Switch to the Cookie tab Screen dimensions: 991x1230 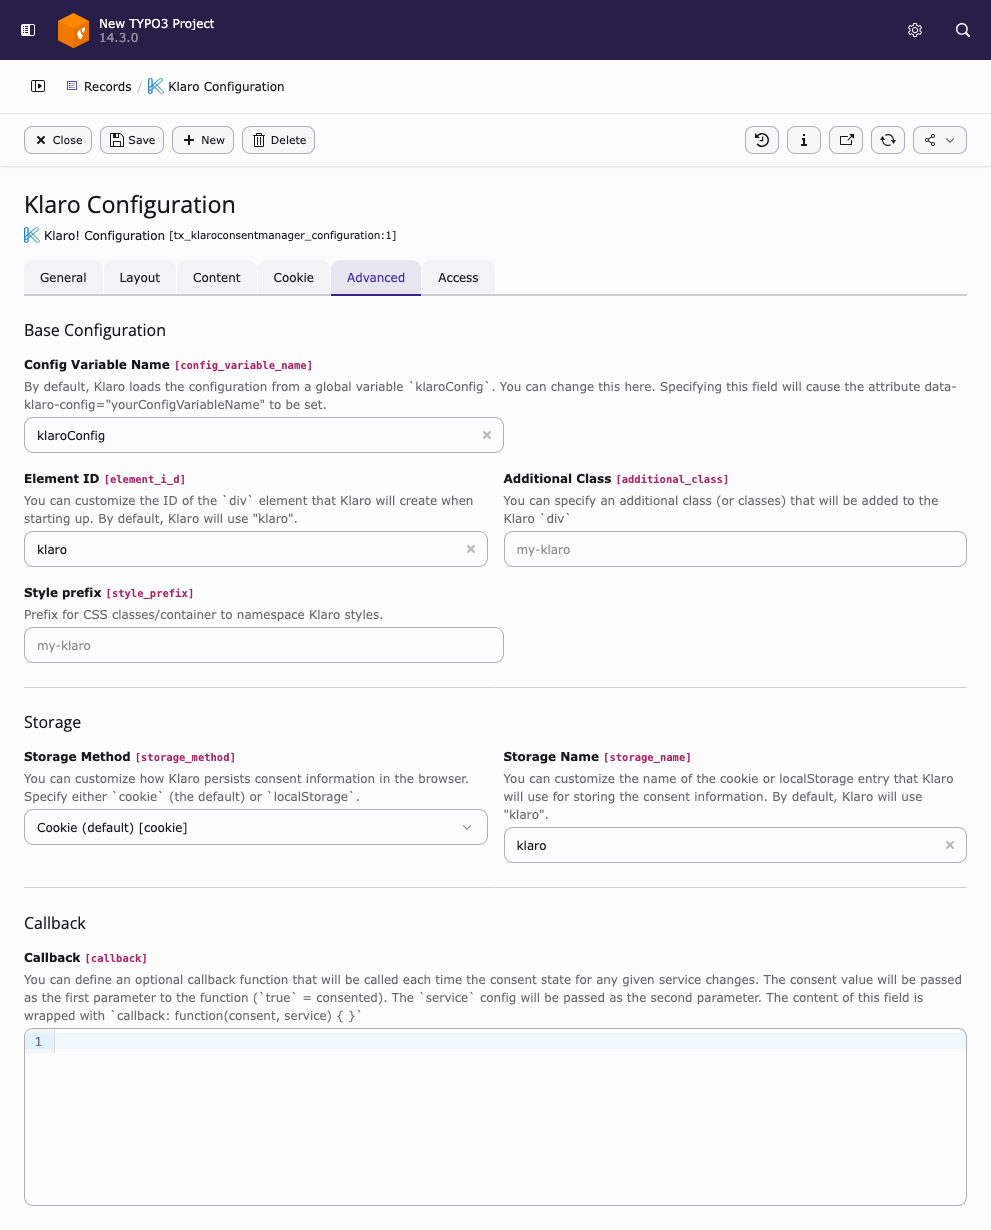point(294,278)
